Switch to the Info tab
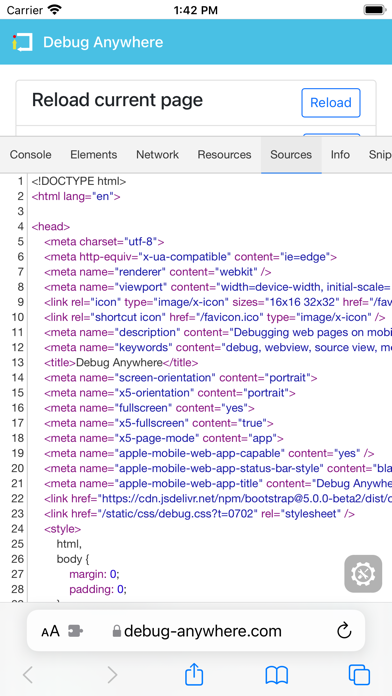 pos(340,154)
